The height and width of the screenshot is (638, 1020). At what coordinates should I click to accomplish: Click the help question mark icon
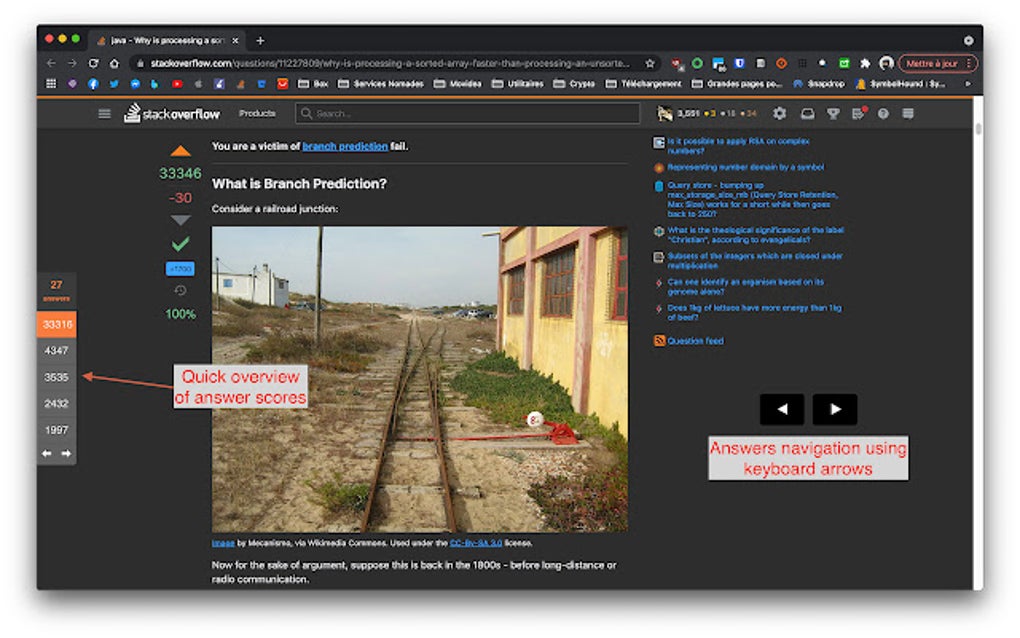click(882, 114)
